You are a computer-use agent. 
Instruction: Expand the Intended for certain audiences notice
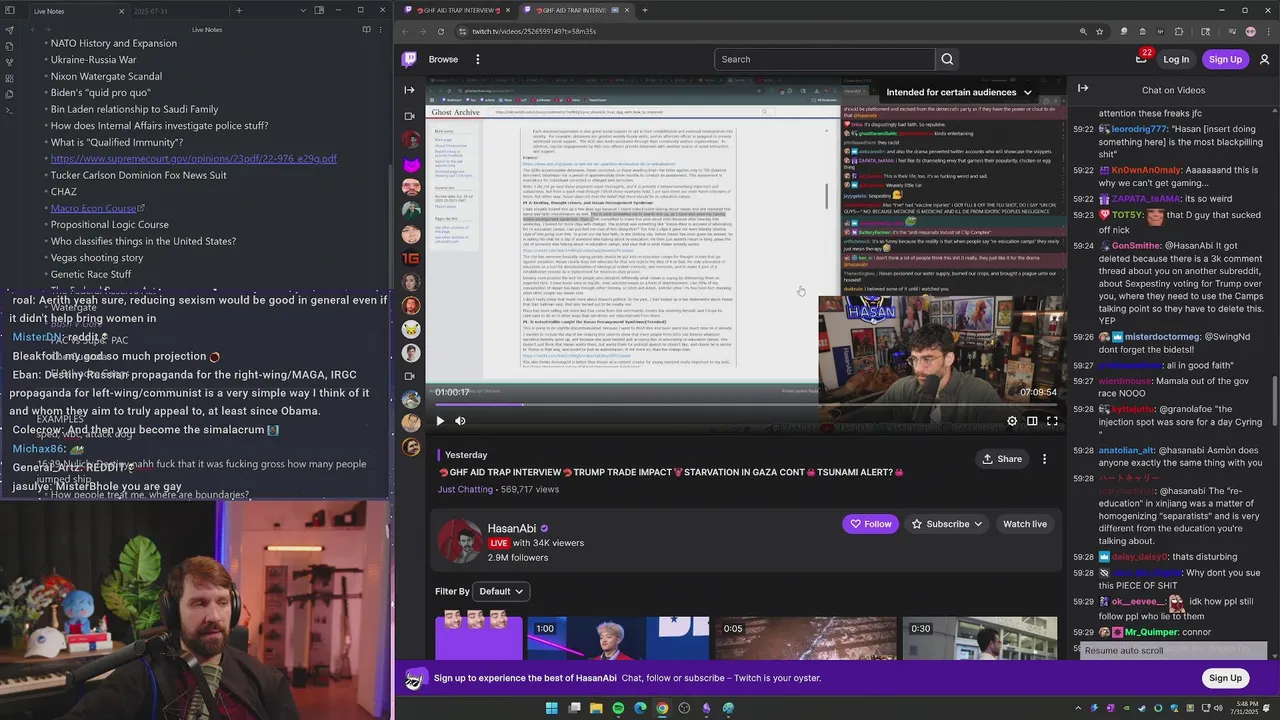(958, 92)
